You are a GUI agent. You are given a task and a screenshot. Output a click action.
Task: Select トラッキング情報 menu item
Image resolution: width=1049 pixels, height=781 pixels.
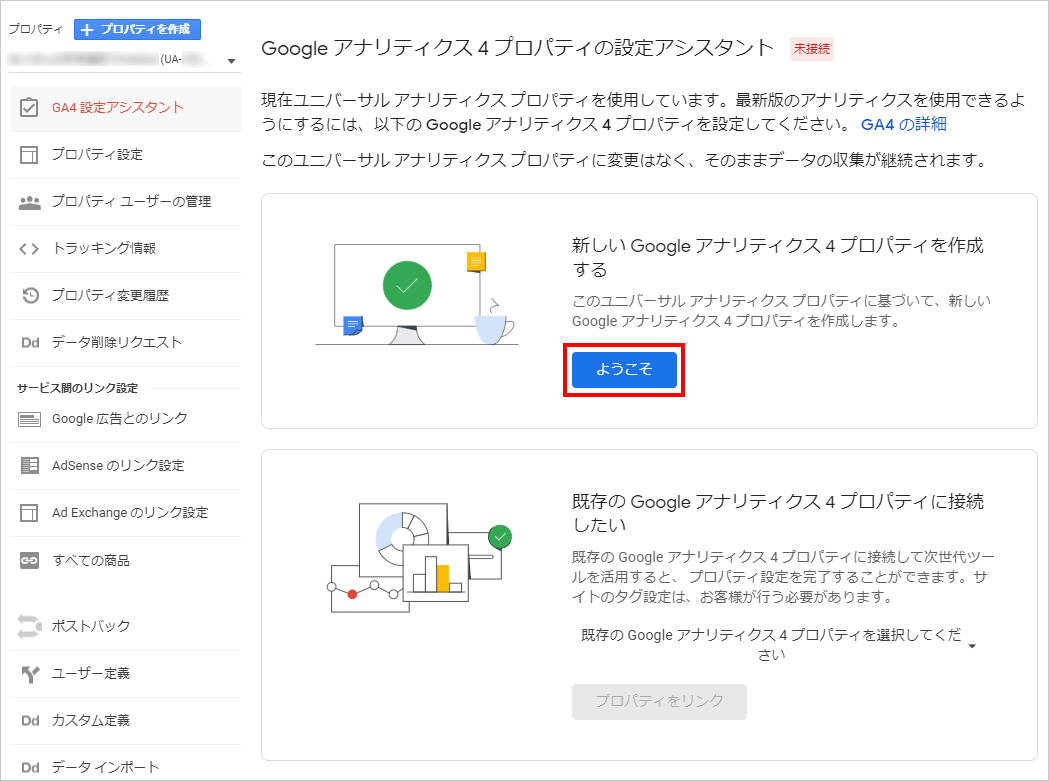126,249
